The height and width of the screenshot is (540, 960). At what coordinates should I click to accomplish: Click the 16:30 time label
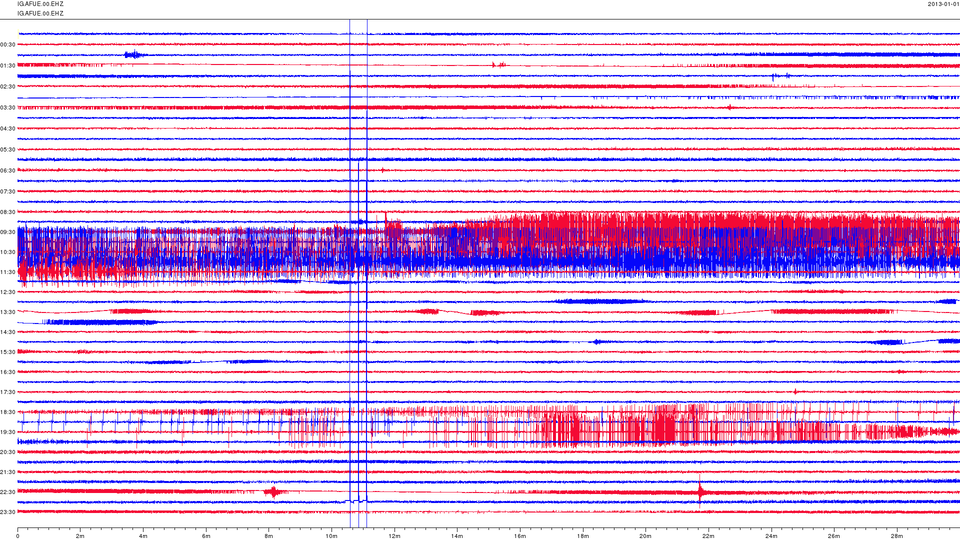tap(8, 372)
